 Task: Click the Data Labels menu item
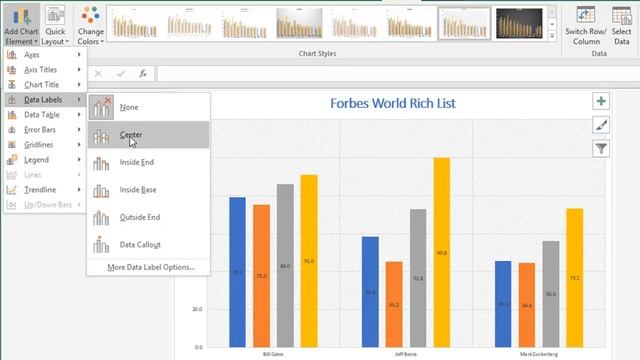tap(44, 100)
